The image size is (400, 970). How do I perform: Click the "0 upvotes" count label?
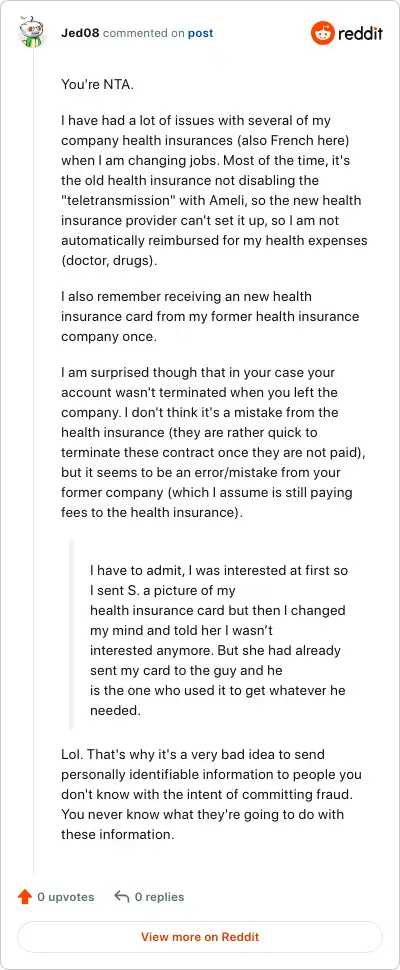[x=66, y=896]
